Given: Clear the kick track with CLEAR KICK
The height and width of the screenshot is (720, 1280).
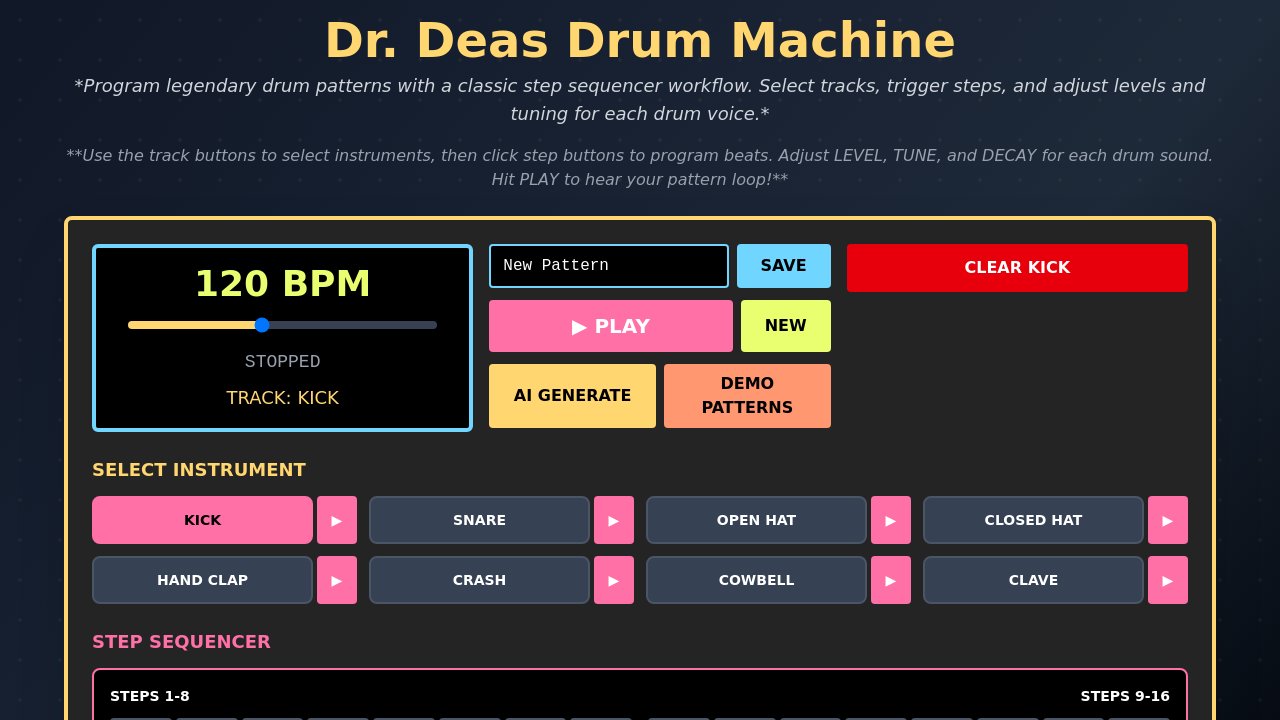Looking at the screenshot, I should [1017, 268].
